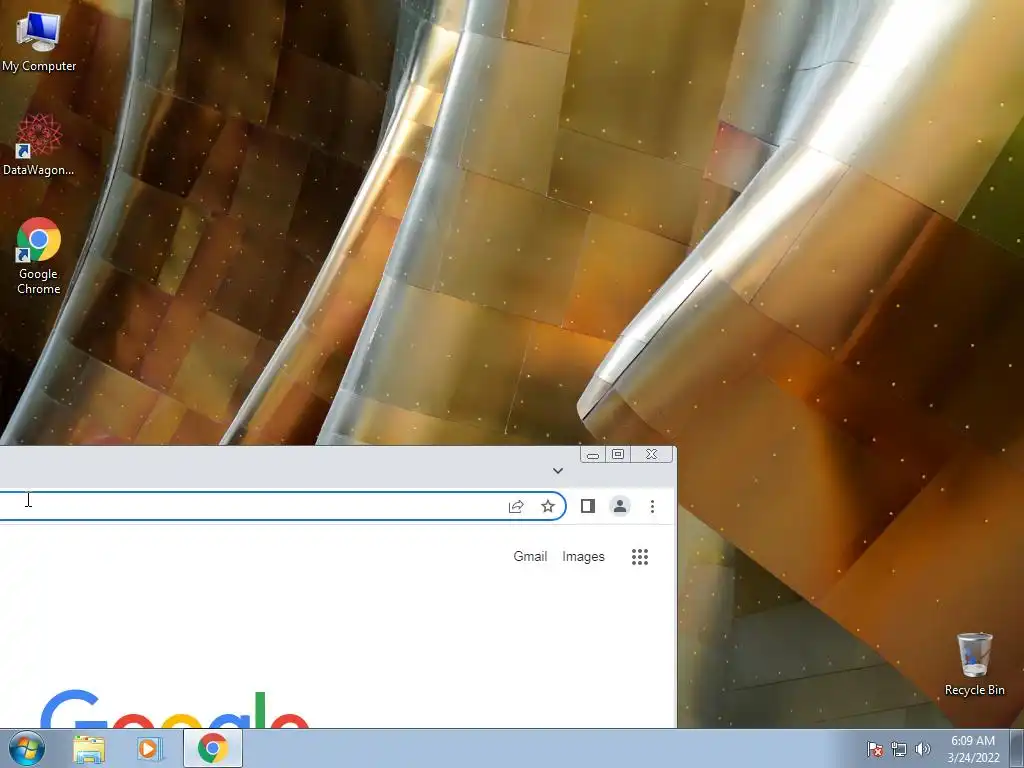Bookmark this tab with the star icon
The width and height of the screenshot is (1024, 768).
tap(548, 506)
